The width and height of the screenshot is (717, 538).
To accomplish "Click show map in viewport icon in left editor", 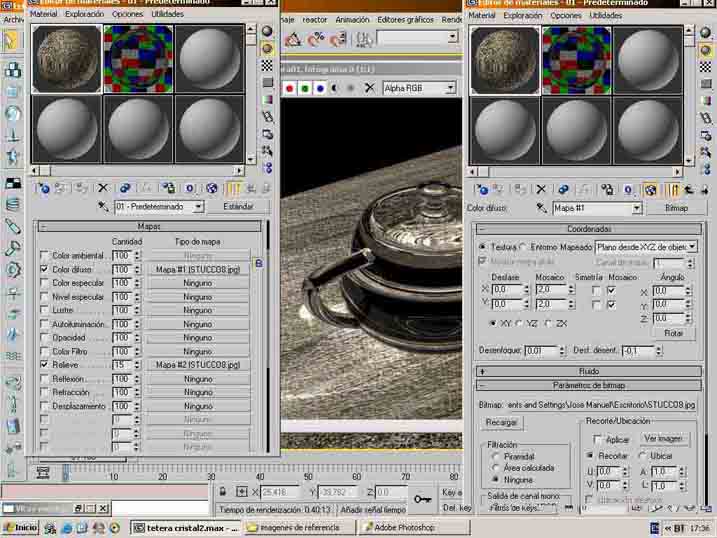I will coord(211,188).
